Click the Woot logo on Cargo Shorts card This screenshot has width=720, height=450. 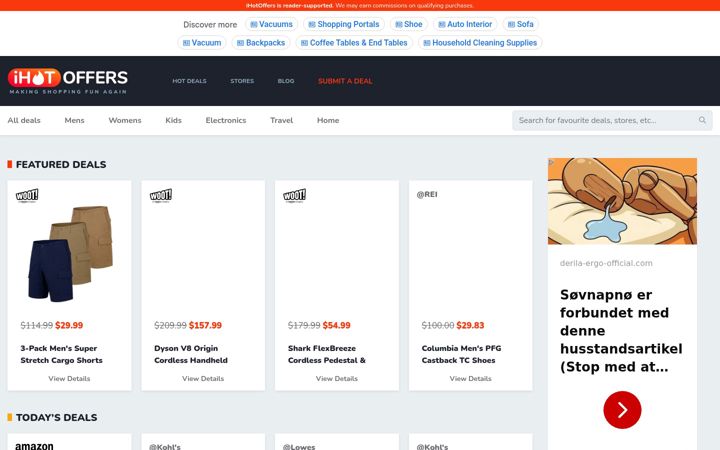click(x=27, y=196)
